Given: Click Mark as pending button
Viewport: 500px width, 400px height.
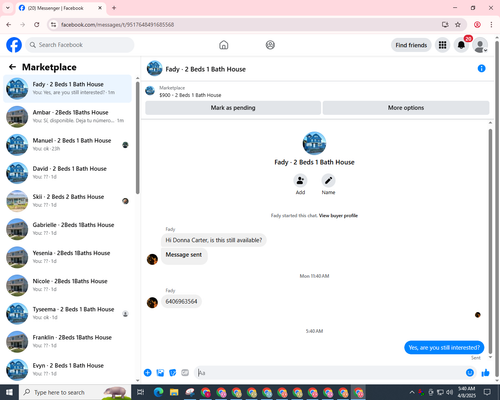Looking at the screenshot, I should [233, 108].
